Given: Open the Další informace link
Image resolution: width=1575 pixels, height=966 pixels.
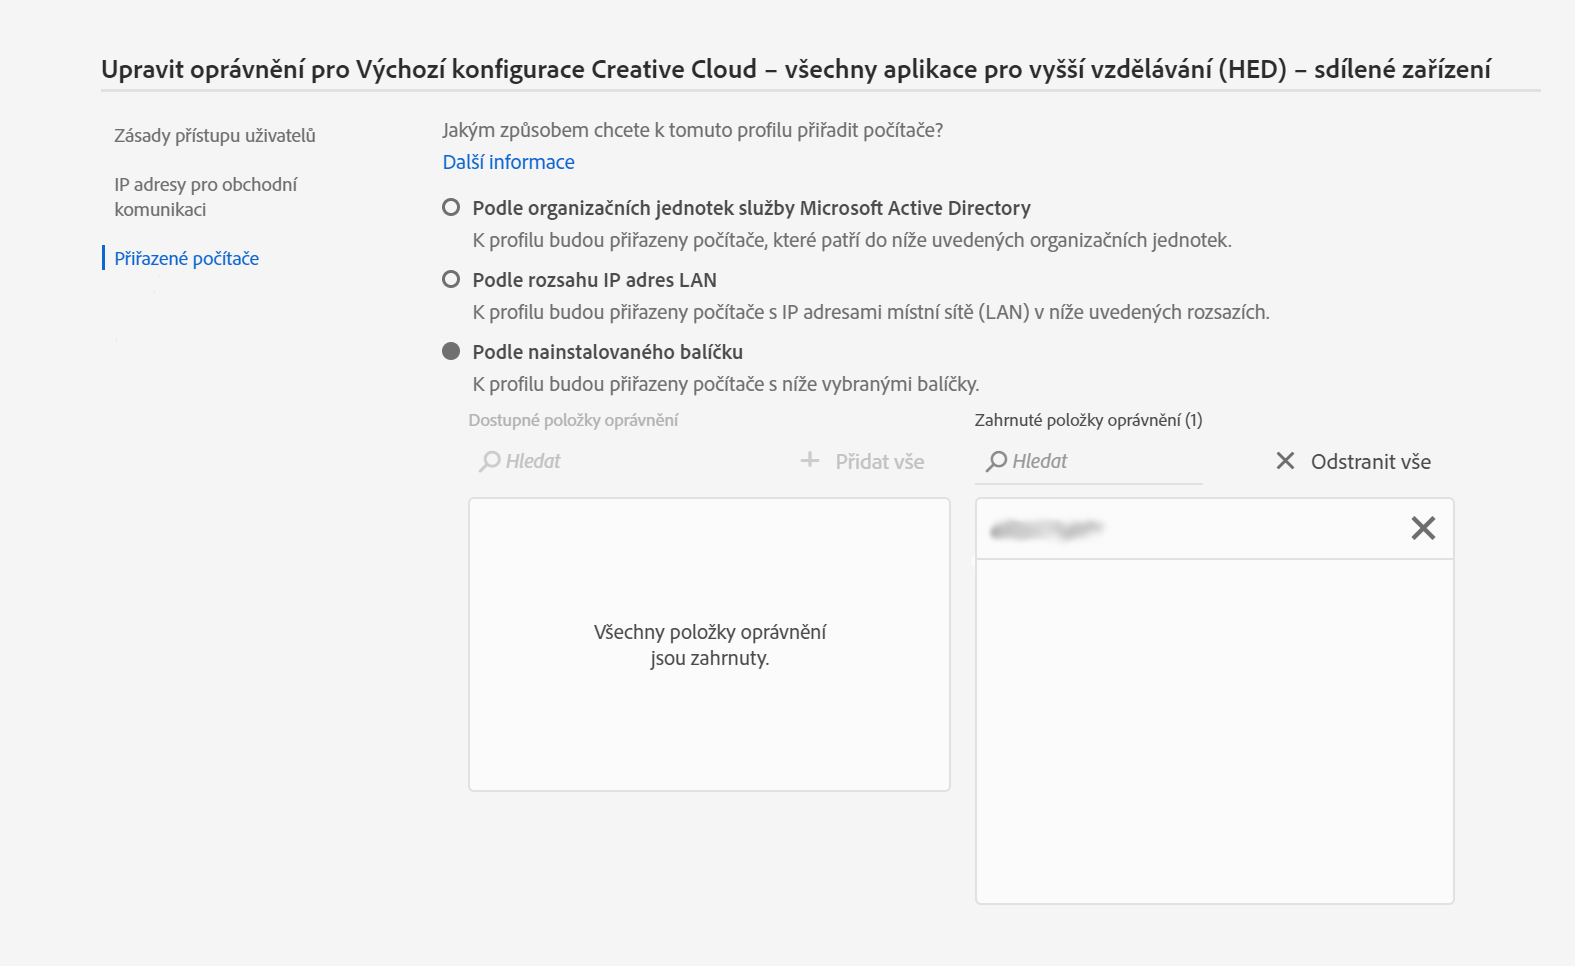Looking at the screenshot, I should (x=508, y=162).
